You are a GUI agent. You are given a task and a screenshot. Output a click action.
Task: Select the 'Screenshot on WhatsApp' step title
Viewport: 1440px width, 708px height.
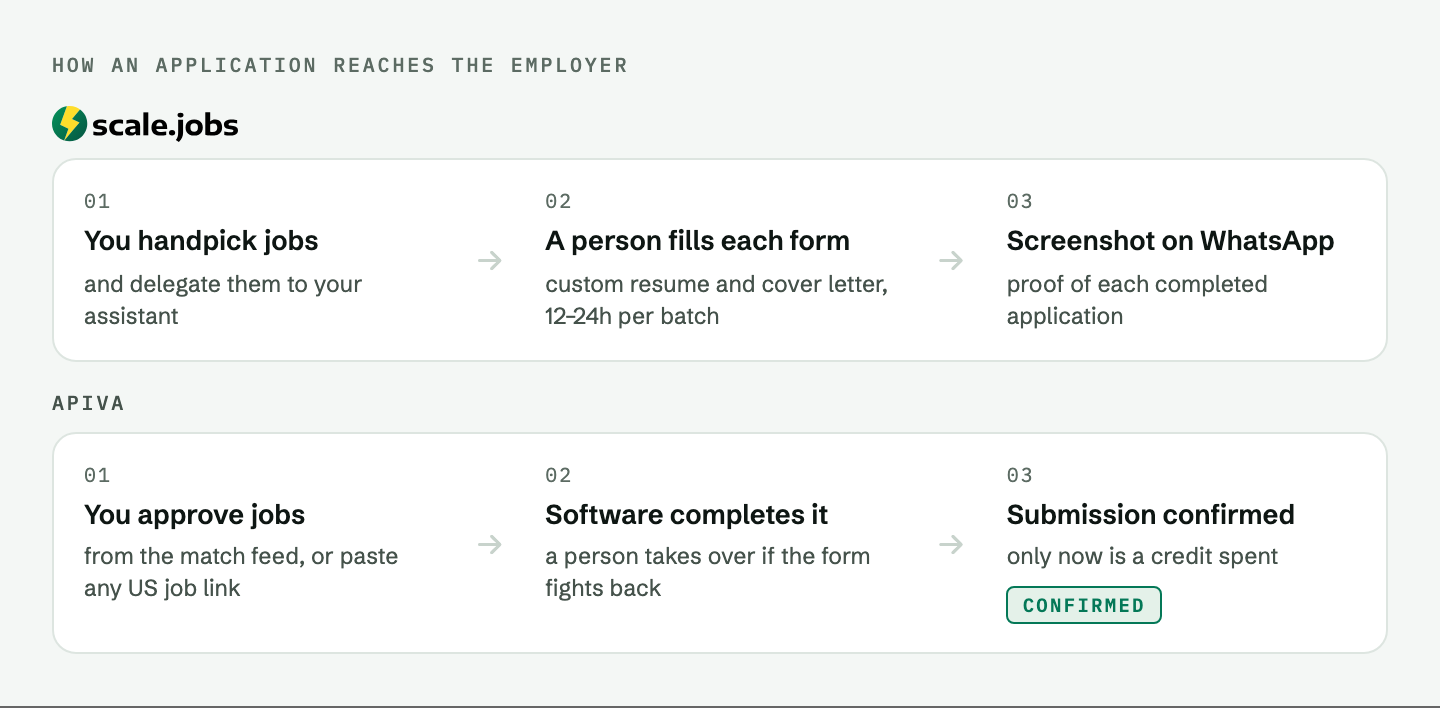[1170, 241]
